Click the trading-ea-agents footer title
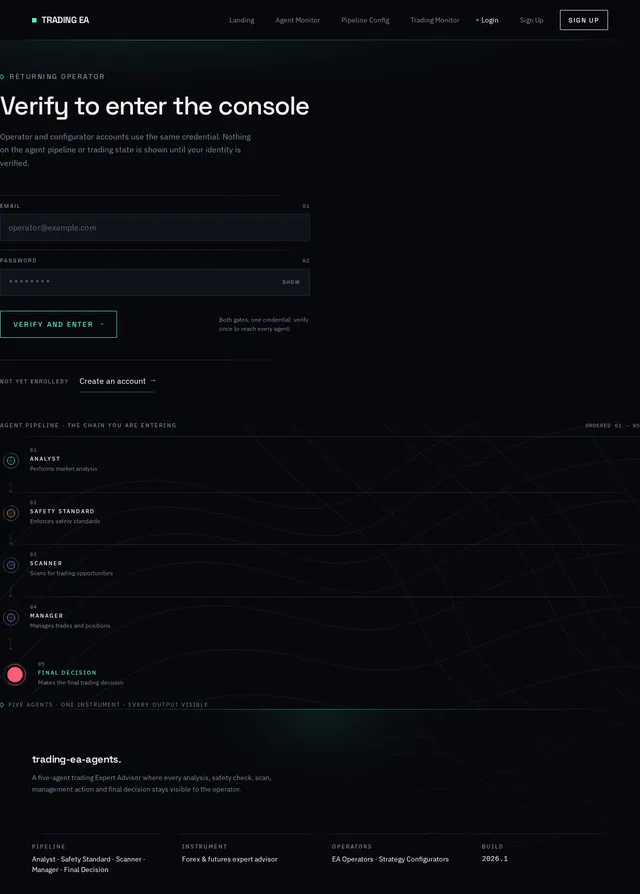Image resolution: width=640 pixels, height=894 pixels. (x=76, y=759)
